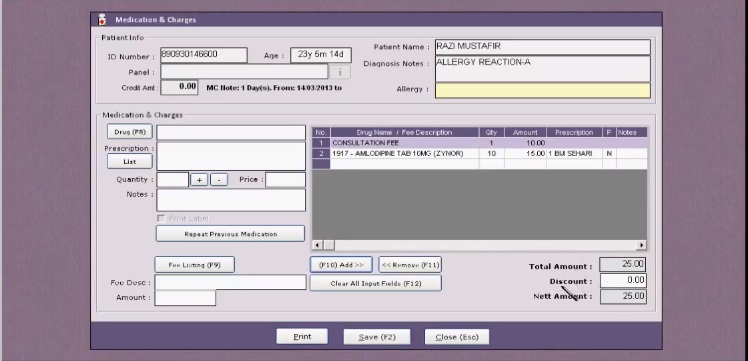Select the AMLODIPINE TAB 10MG (ZYNOR) row
Image resolution: width=748 pixels, height=361 pixels.
click(x=479, y=154)
